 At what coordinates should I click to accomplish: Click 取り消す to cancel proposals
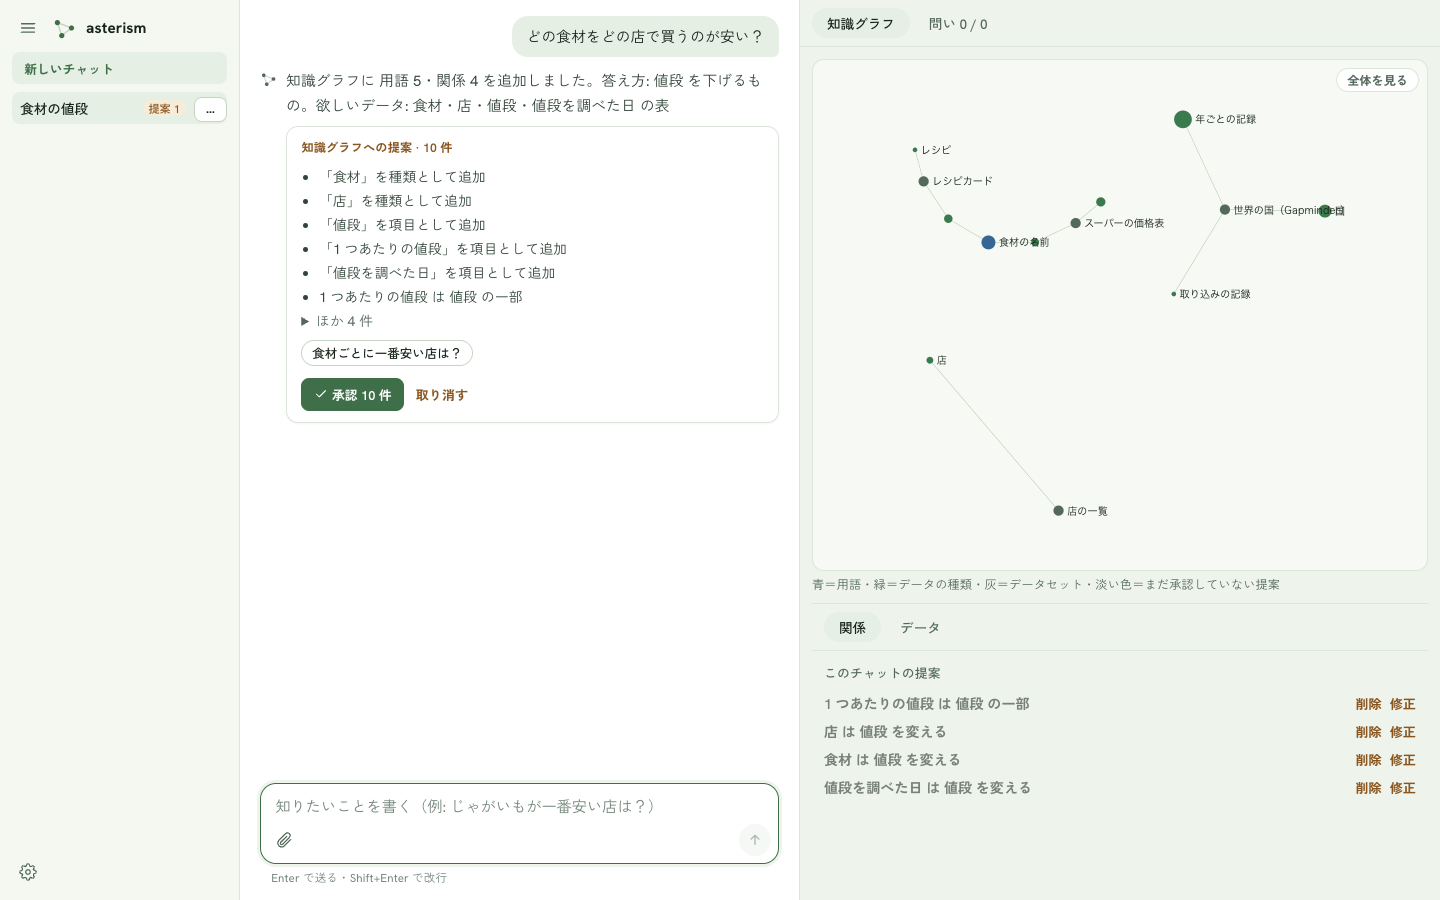[442, 395]
